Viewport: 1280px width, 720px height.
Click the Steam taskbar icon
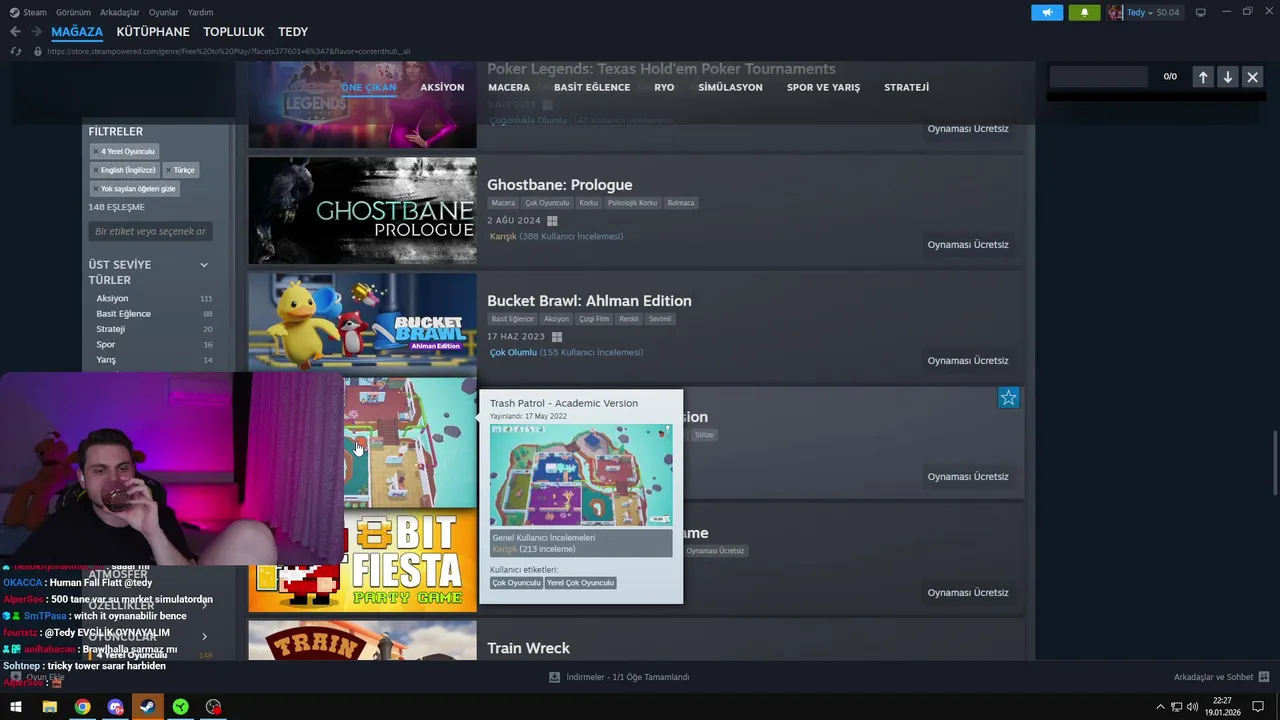[x=147, y=707]
